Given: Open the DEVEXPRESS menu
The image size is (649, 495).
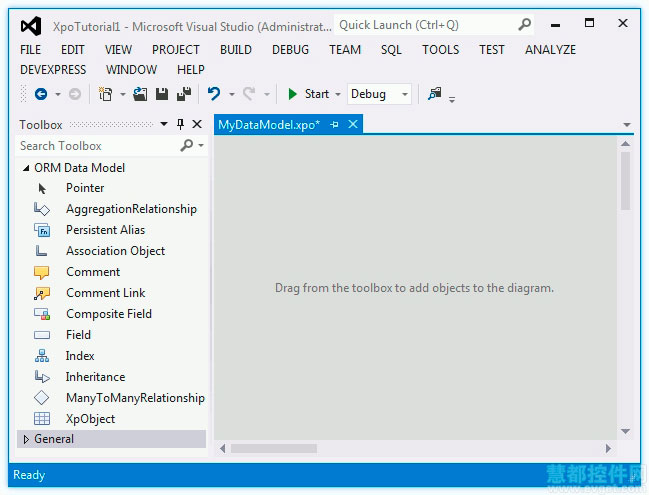Looking at the screenshot, I should (53, 70).
